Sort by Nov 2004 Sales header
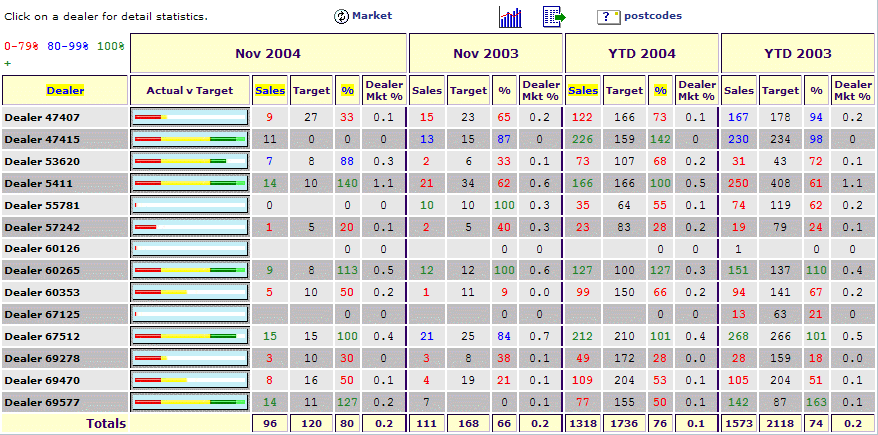 coord(269,90)
